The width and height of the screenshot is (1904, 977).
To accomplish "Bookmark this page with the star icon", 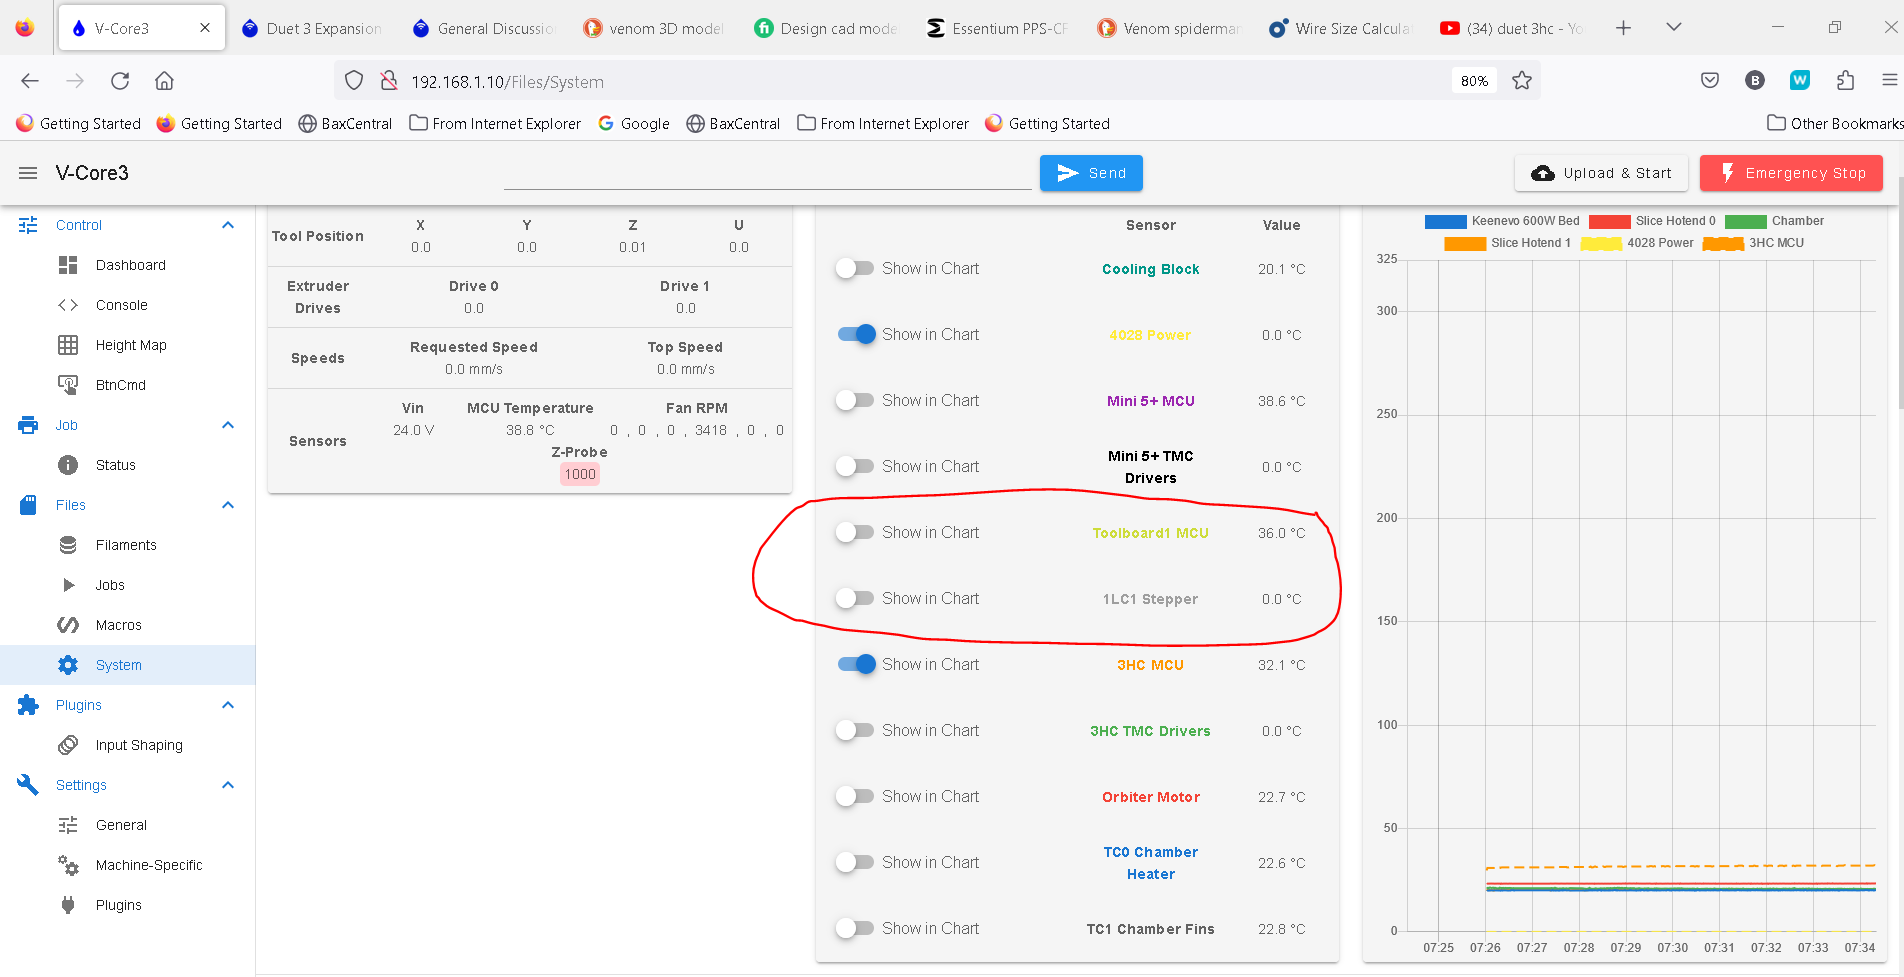I will 1522,81.
